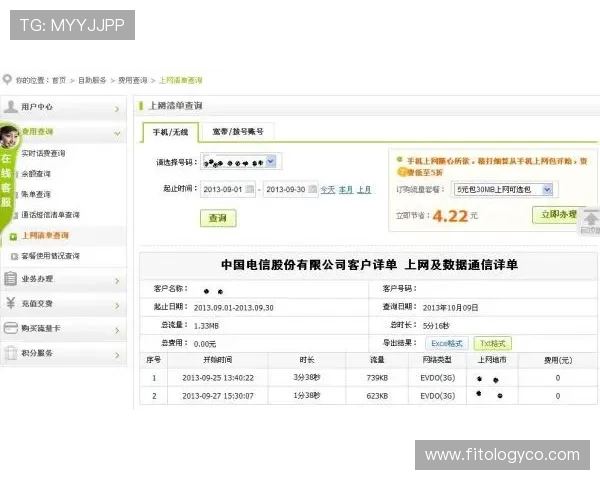The width and height of the screenshot is (600, 480).
Task: Click the 充值交费 yen icon
Action: tap(10, 303)
